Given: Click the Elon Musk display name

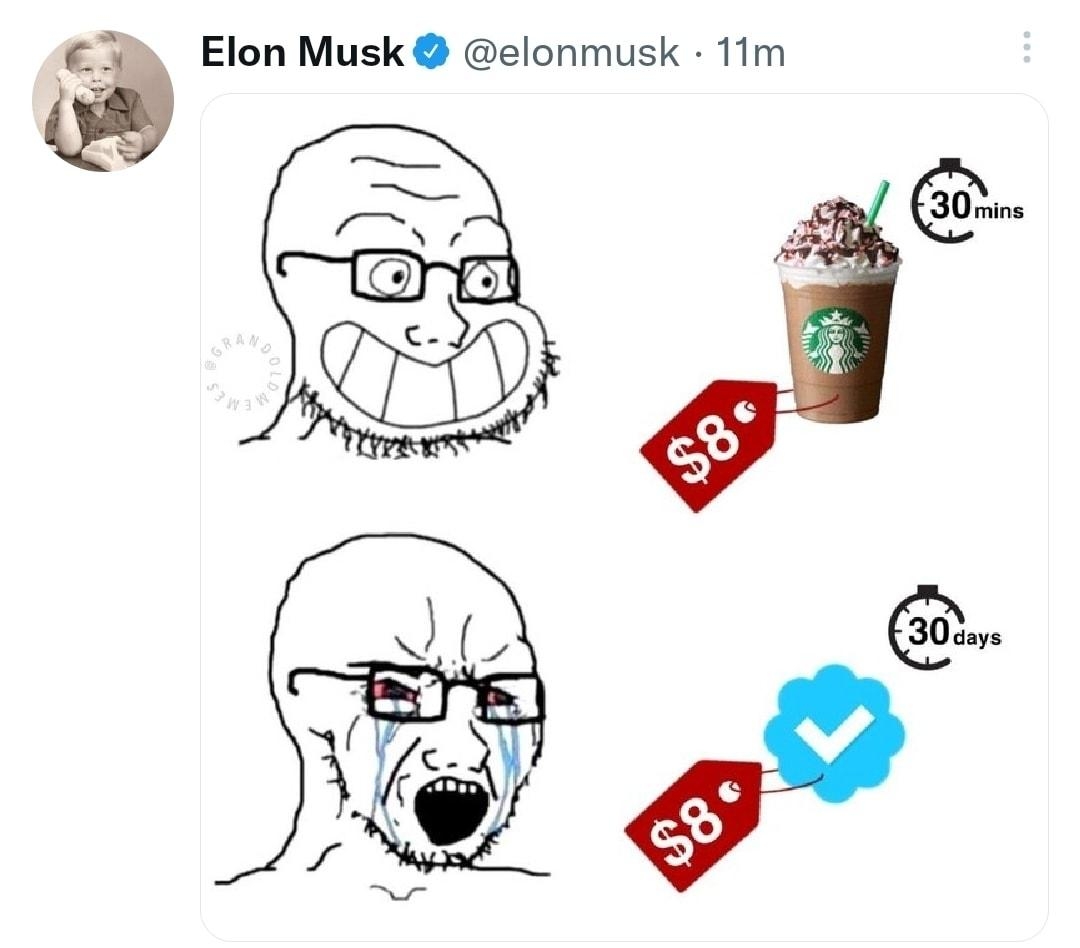Looking at the screenshot, I should [302, 52].
